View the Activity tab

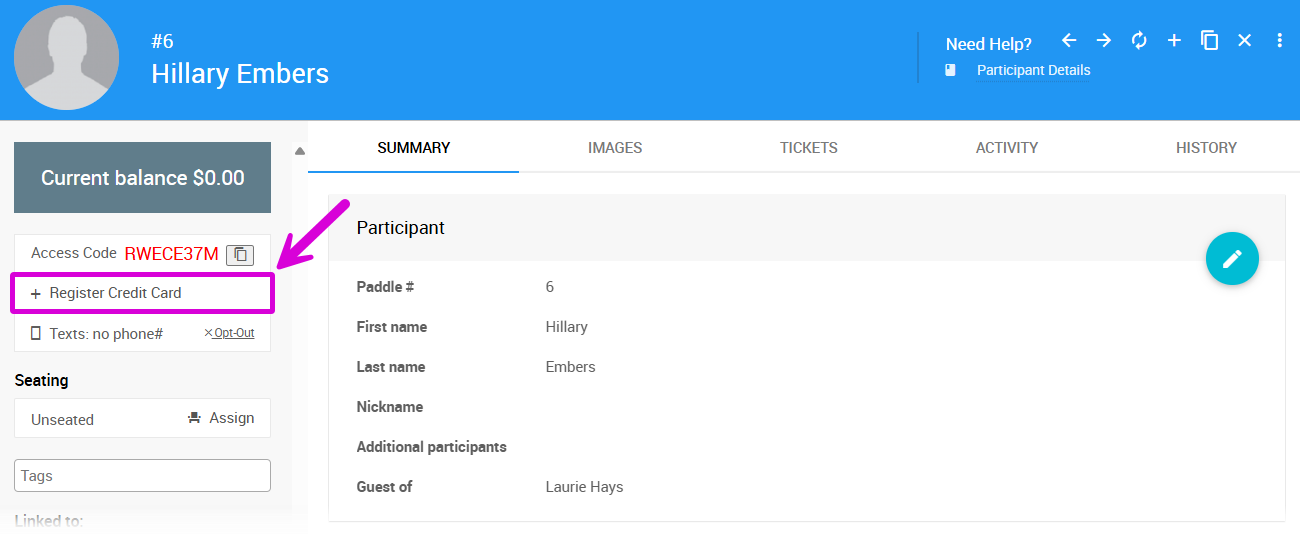tap(1006, 148)
